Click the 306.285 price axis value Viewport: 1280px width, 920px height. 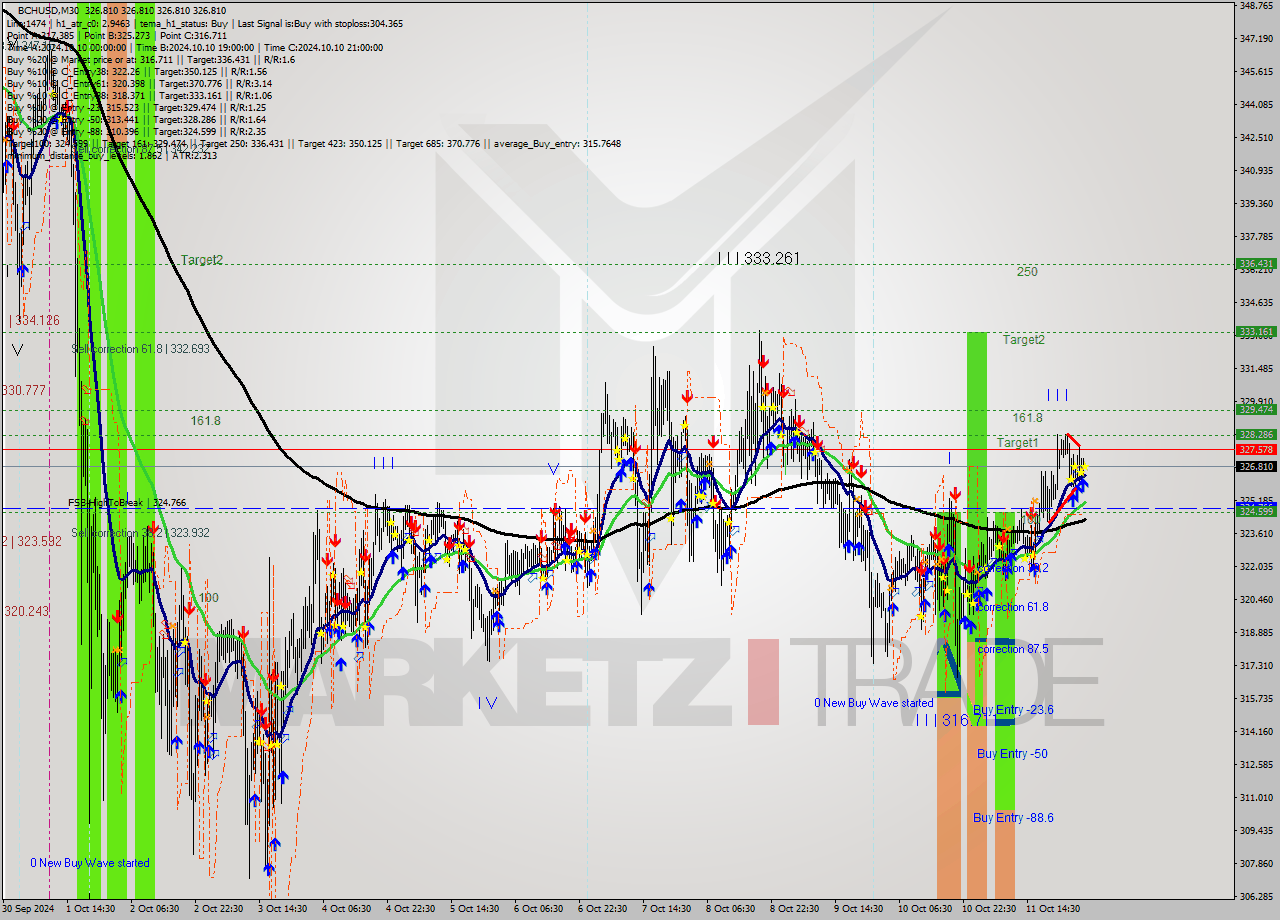[x=1255, y=896]
